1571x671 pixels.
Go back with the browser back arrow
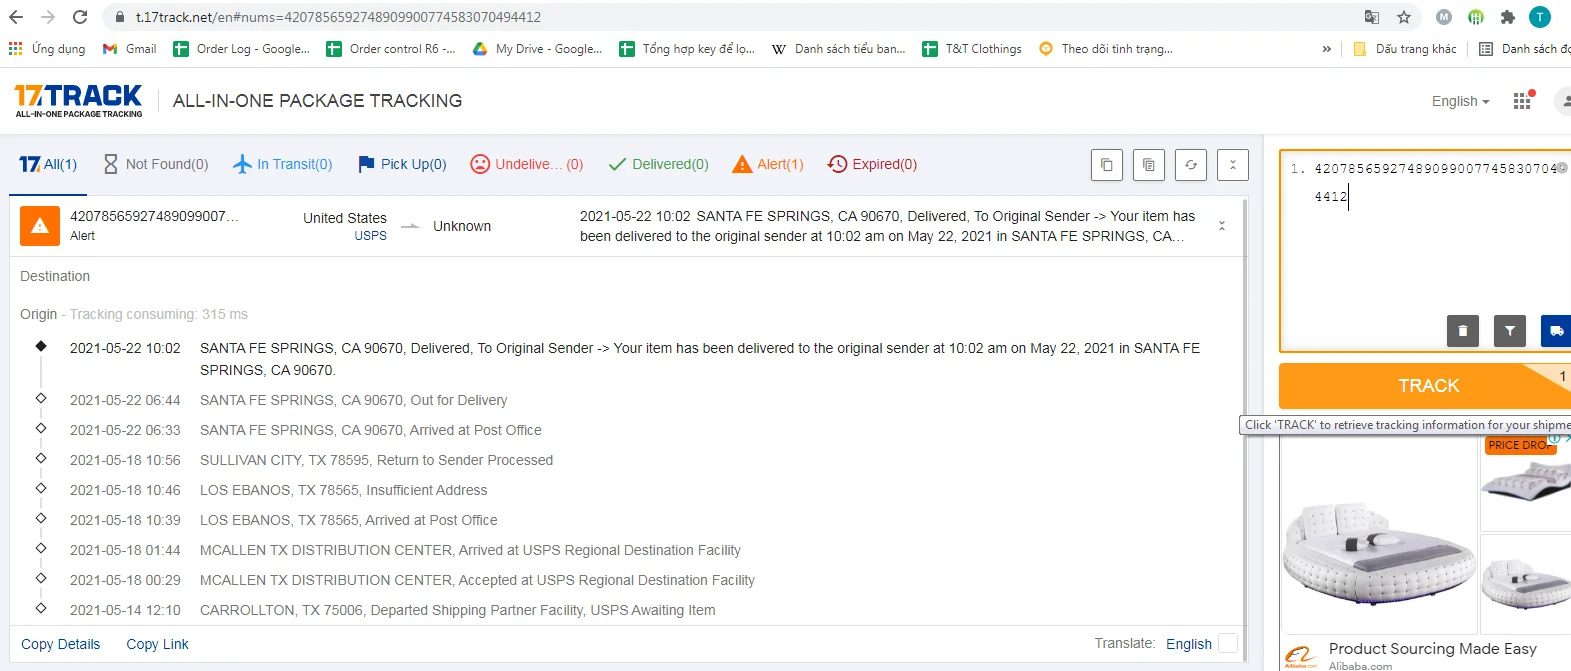[16, 17]
